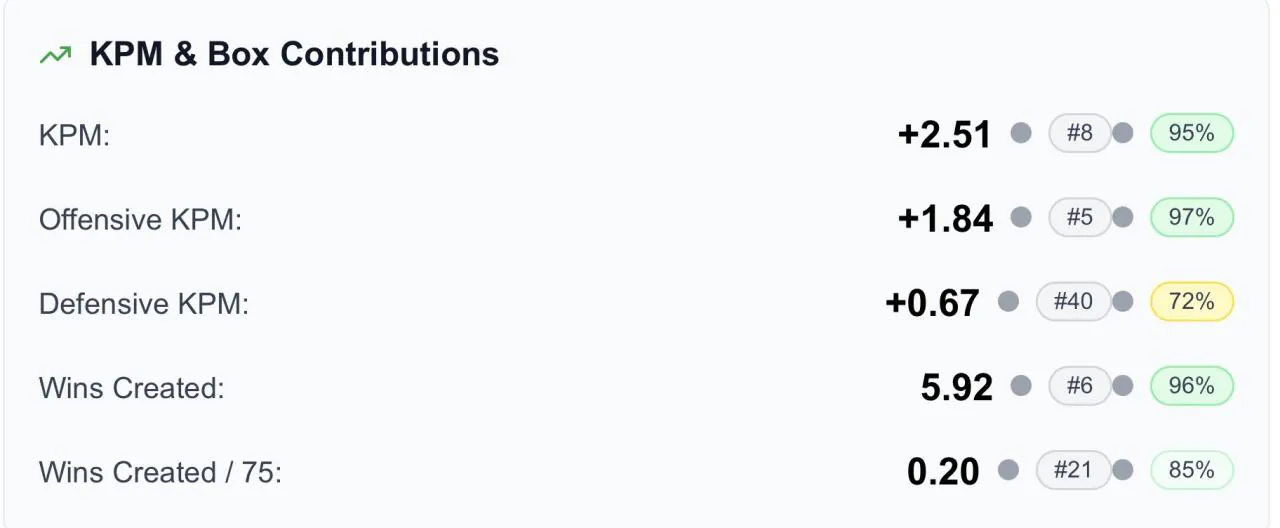Screen dimensions: 1280x528
Task: Click the #21 rank badge
Action: 1073,469
